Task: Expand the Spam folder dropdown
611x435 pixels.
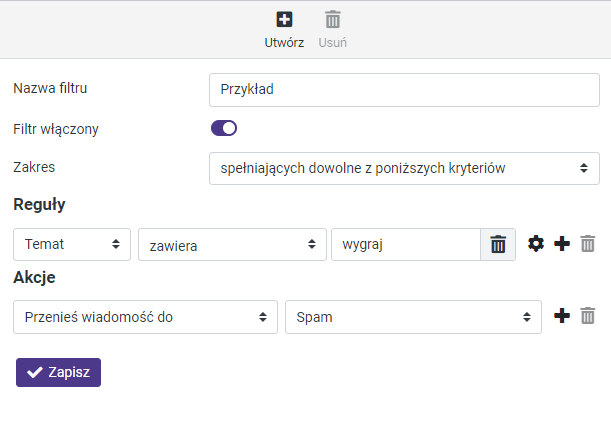Action: 413,316
